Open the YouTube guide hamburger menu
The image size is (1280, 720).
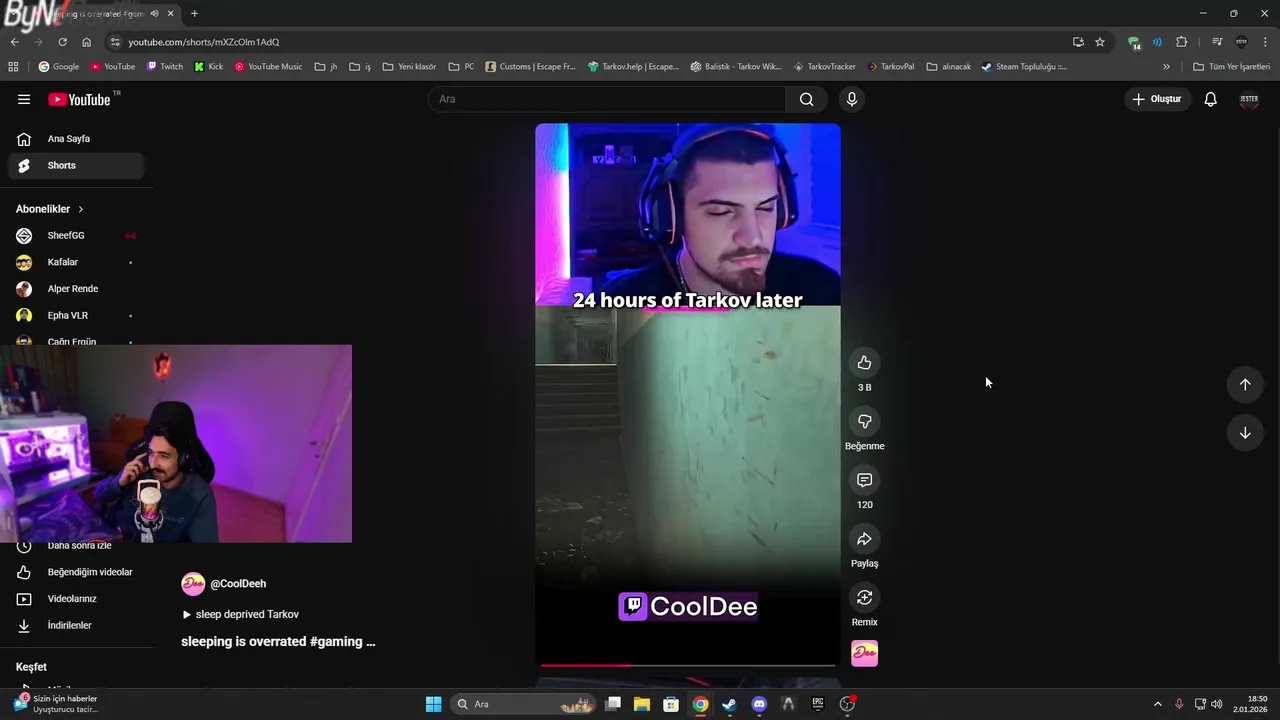[x=24, y=99]
